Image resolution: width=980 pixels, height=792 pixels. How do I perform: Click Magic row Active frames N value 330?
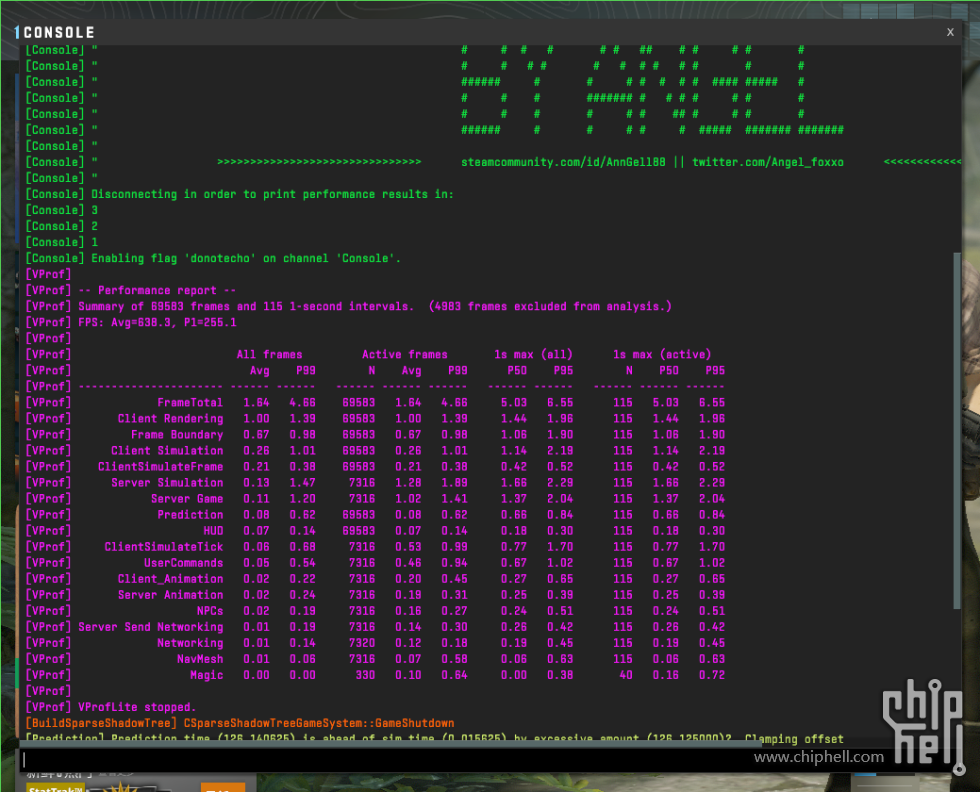366,675
